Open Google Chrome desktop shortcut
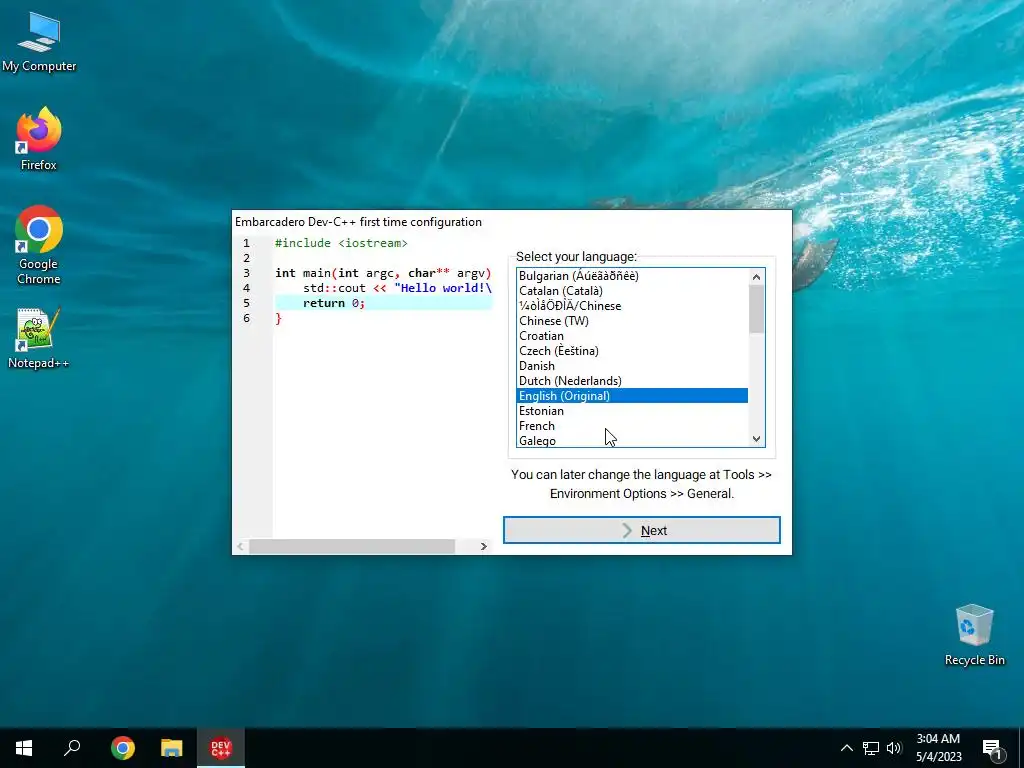 39,245
